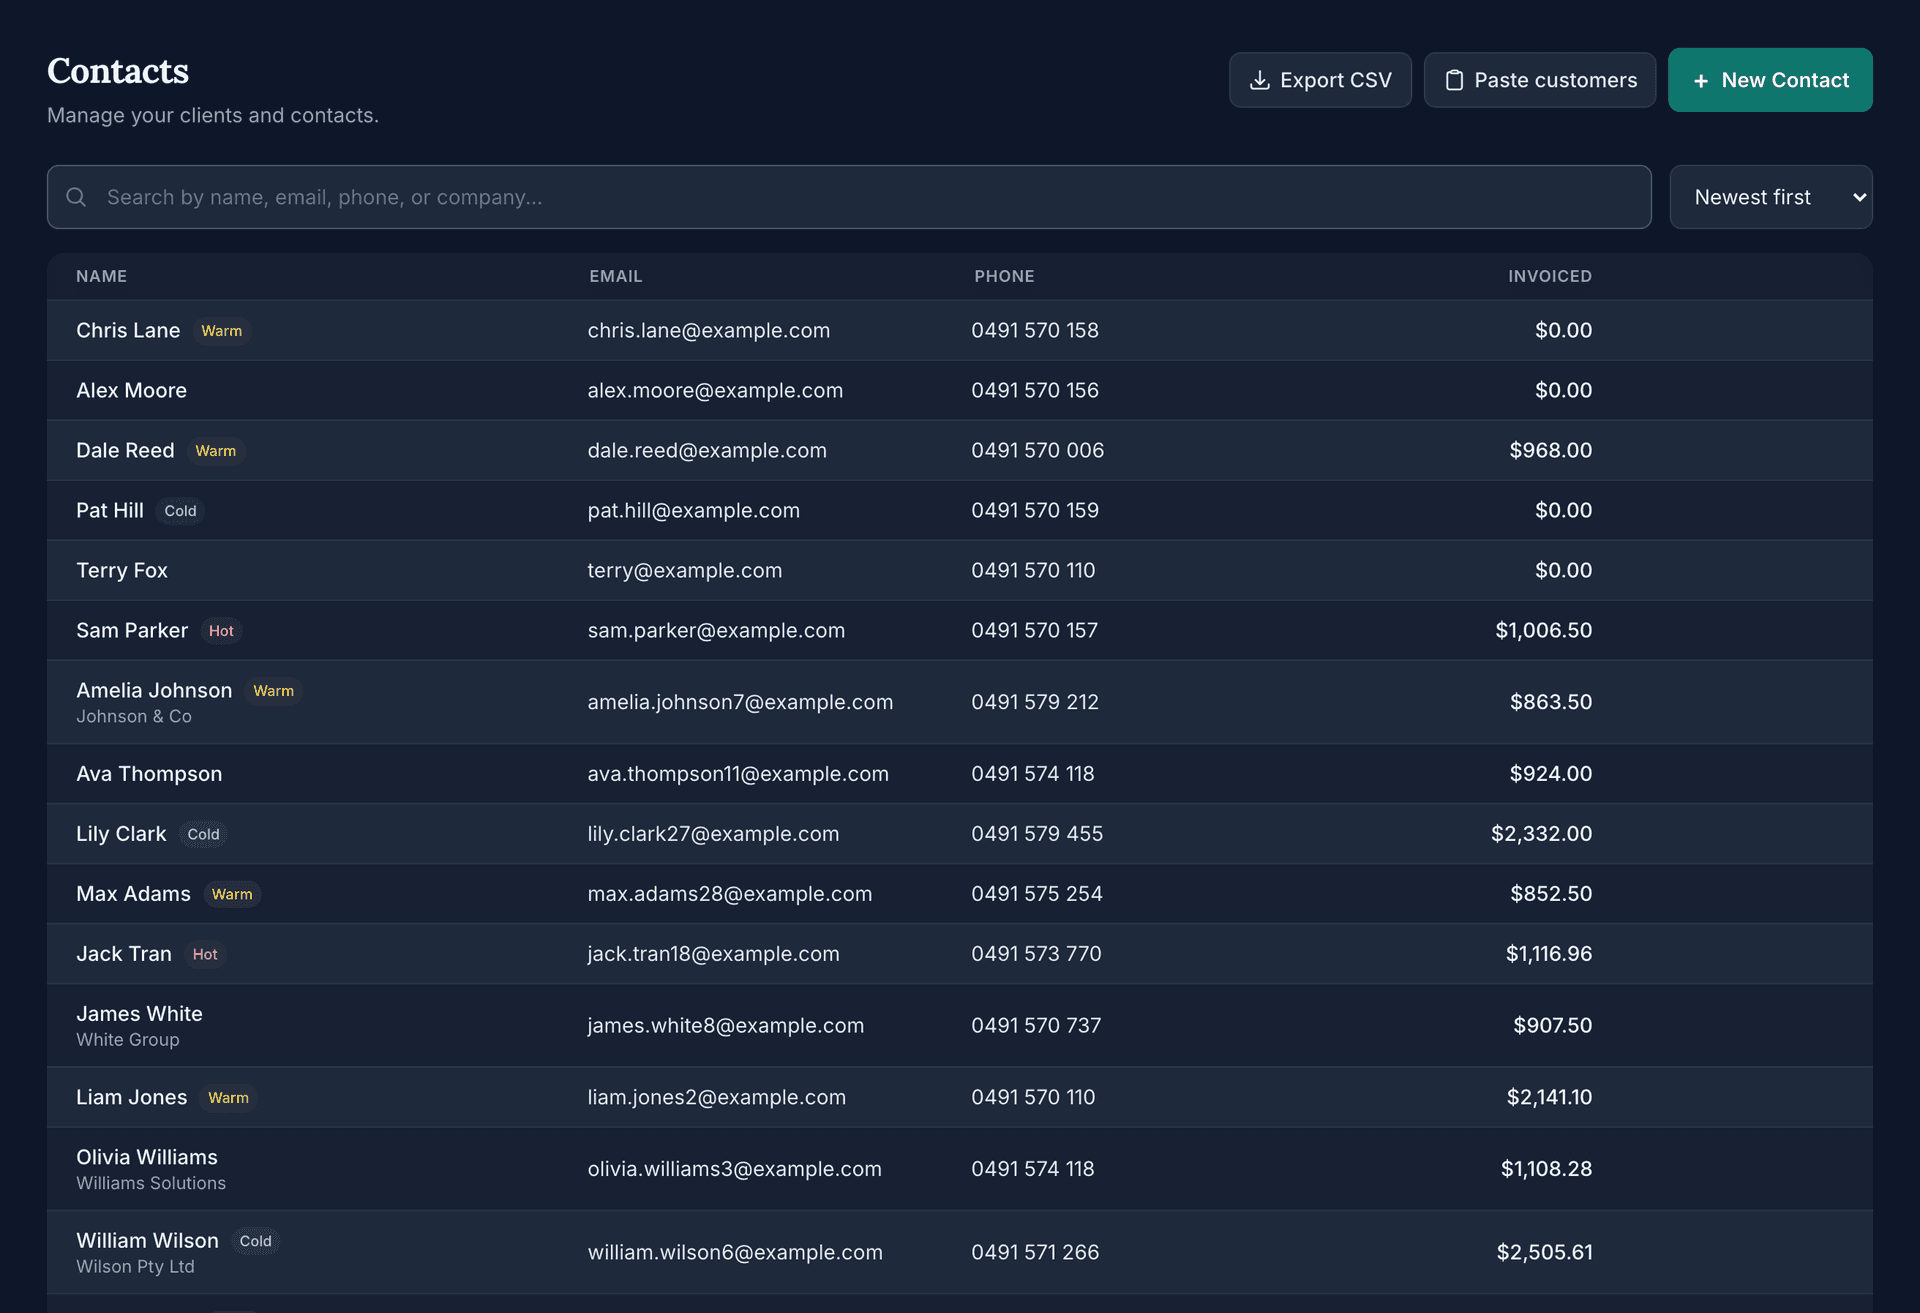
Task: Click Warm tag beside Amelia Johnson
Action: pos(273,691)
